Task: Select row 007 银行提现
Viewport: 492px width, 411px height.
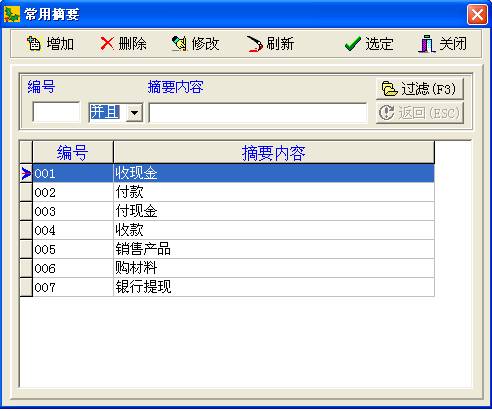Action: (x=227, y=287)
